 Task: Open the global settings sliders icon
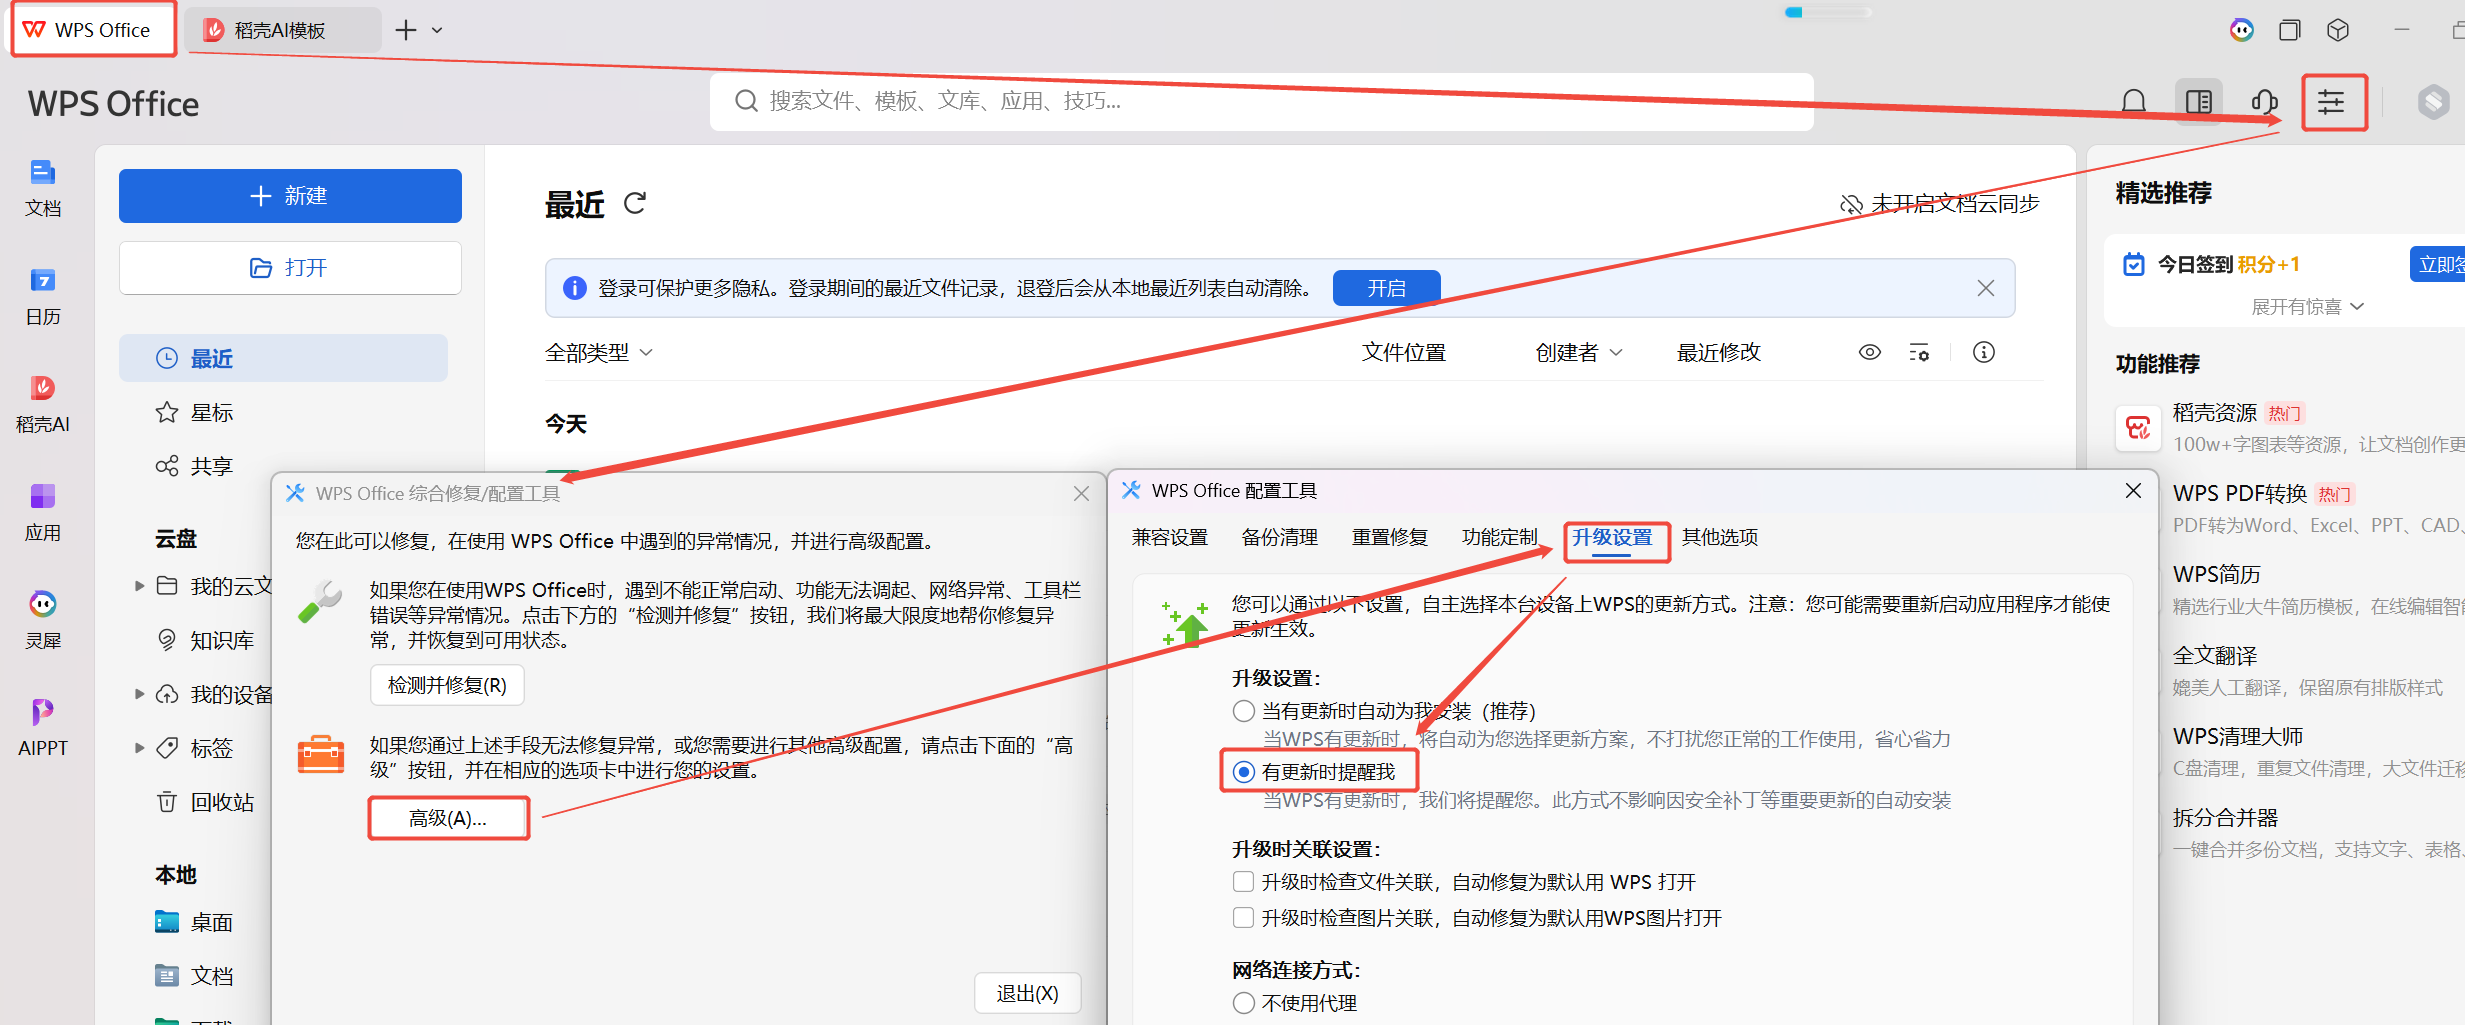tap(2332, 102)
